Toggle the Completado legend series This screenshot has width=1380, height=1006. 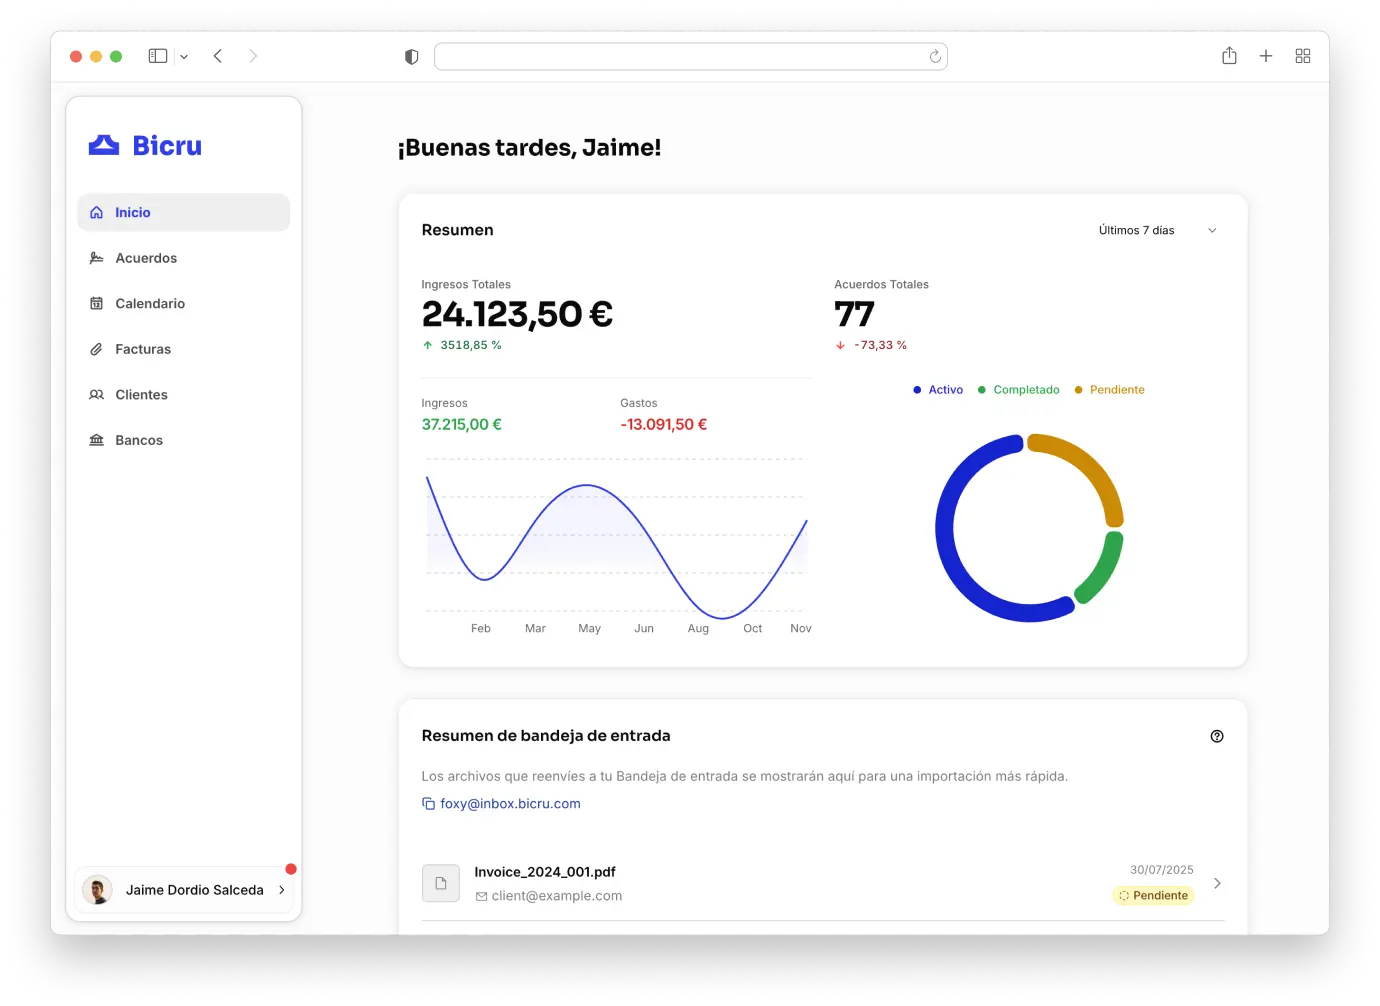pos(1019,390)
